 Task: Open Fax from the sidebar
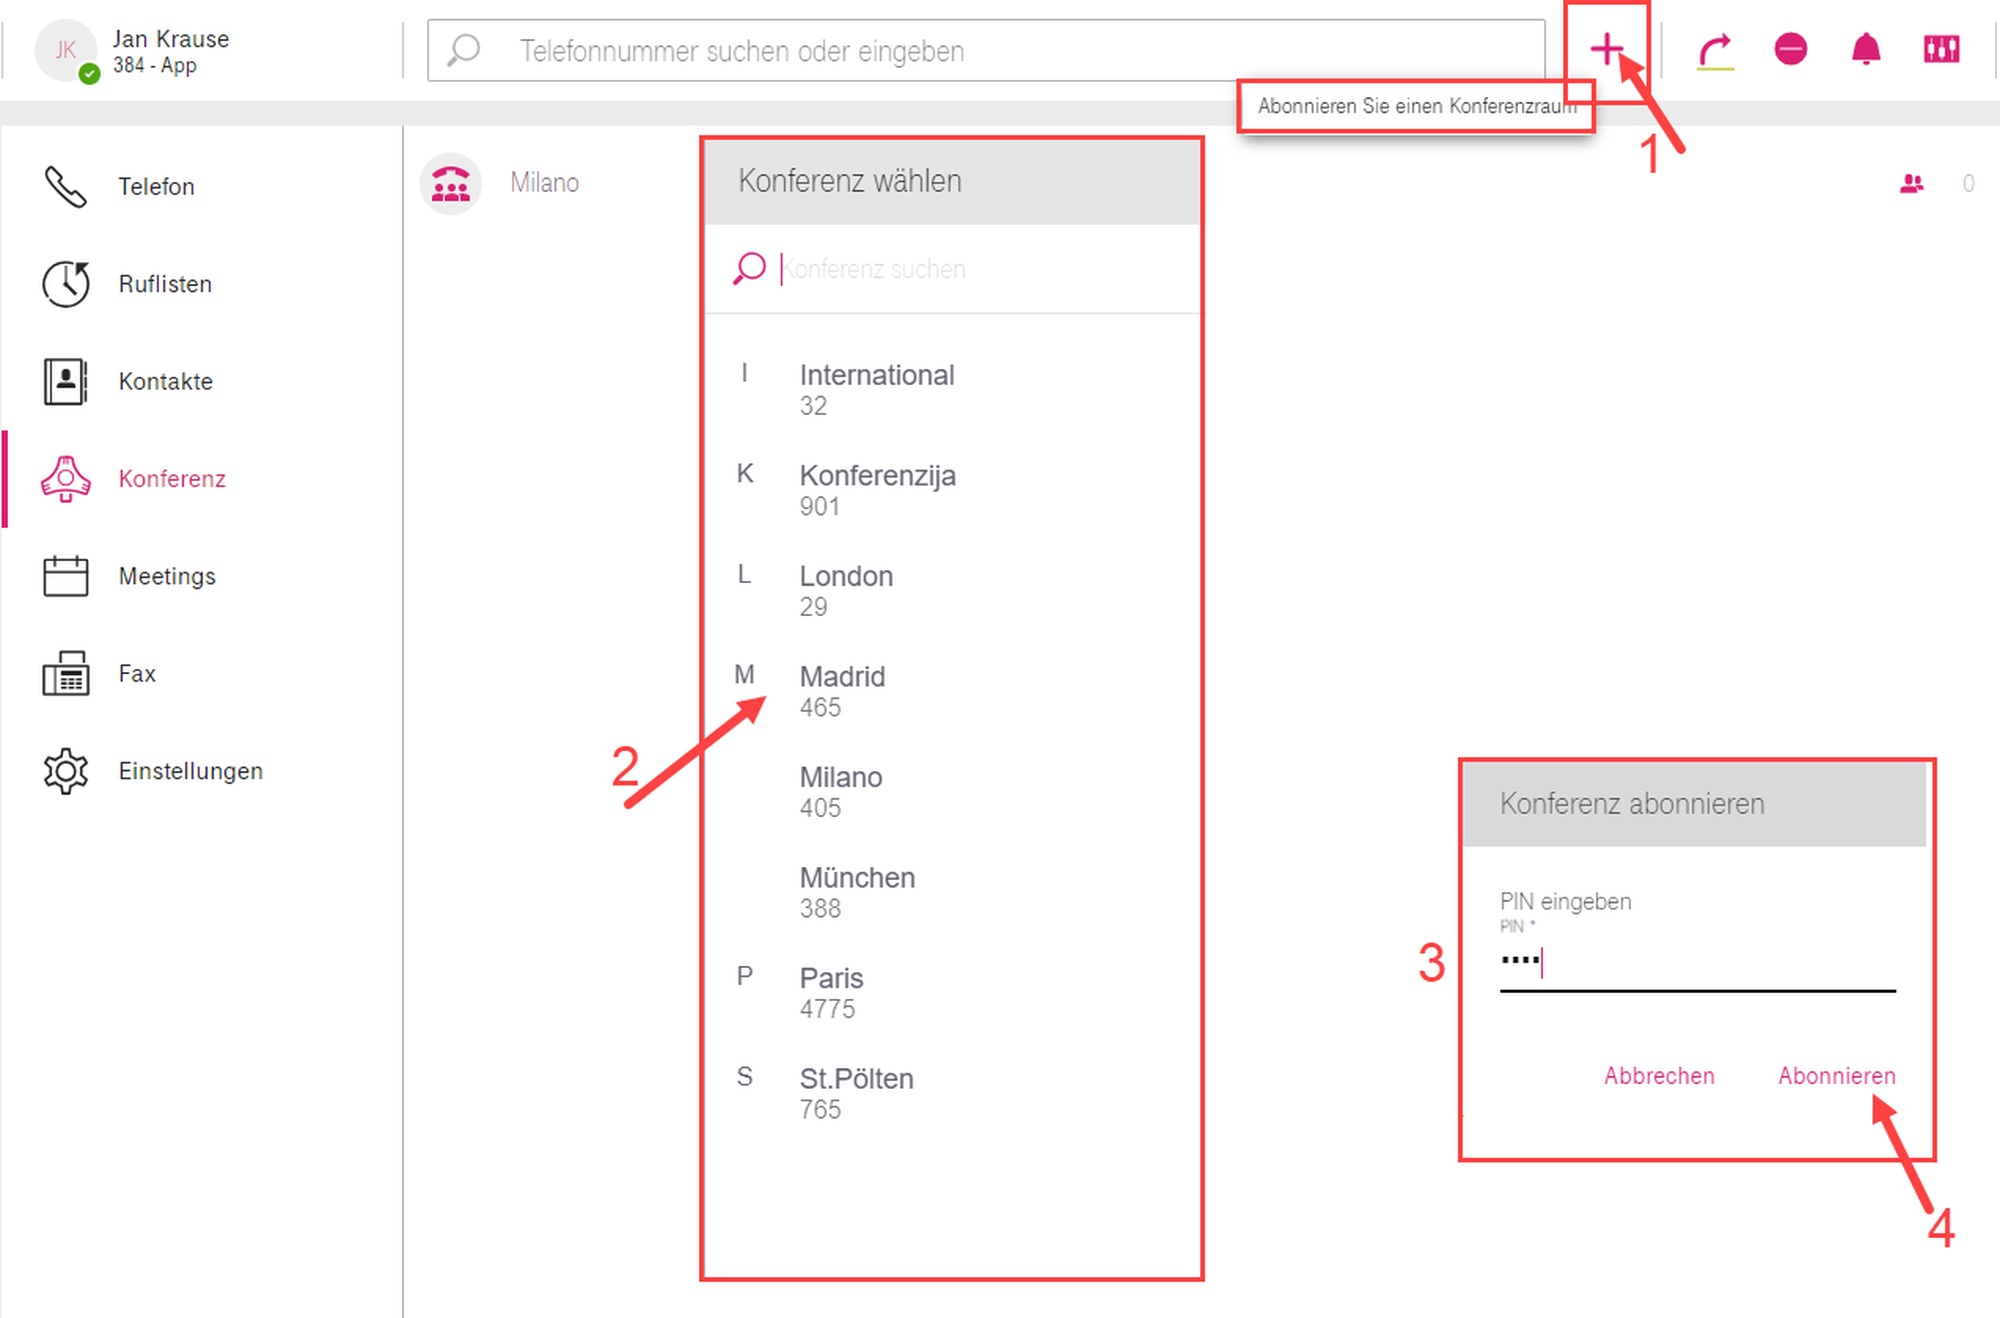click(x=136, y=674)
